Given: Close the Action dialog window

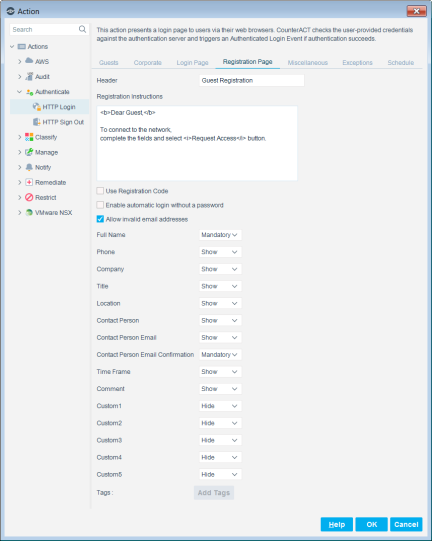Looking at the screenshot, I should (416, 11).
